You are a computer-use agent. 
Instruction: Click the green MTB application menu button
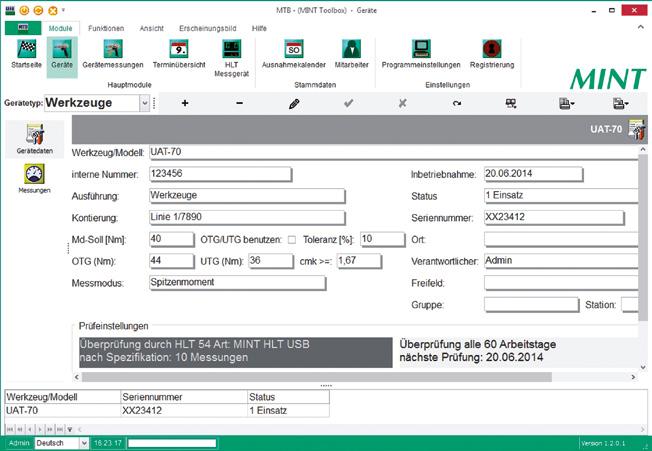[x=23, y=28]
